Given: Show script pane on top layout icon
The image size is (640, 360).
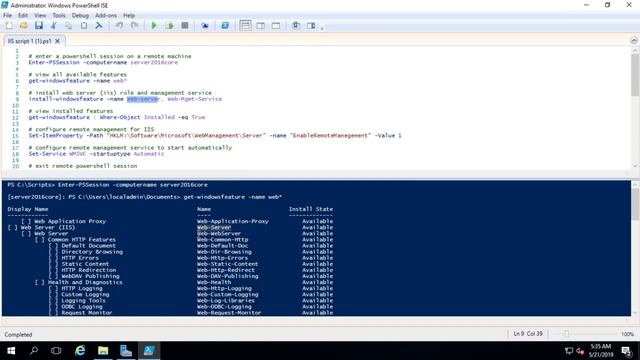Looking at the screenshot, I should coord(245,25).
